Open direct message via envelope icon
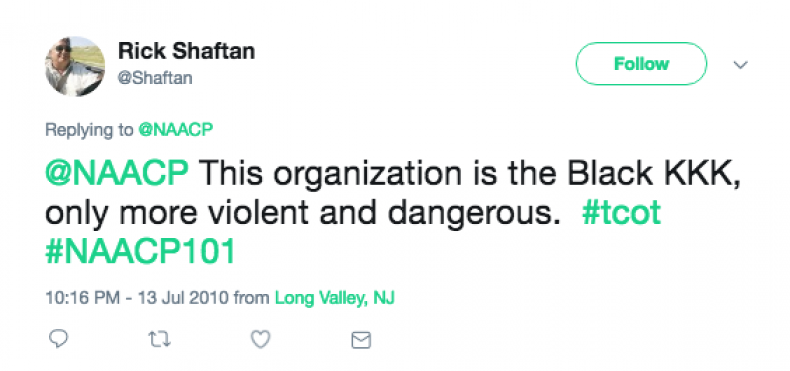Image resolution: width=790 pixels, height=371 pixels. 361,340
